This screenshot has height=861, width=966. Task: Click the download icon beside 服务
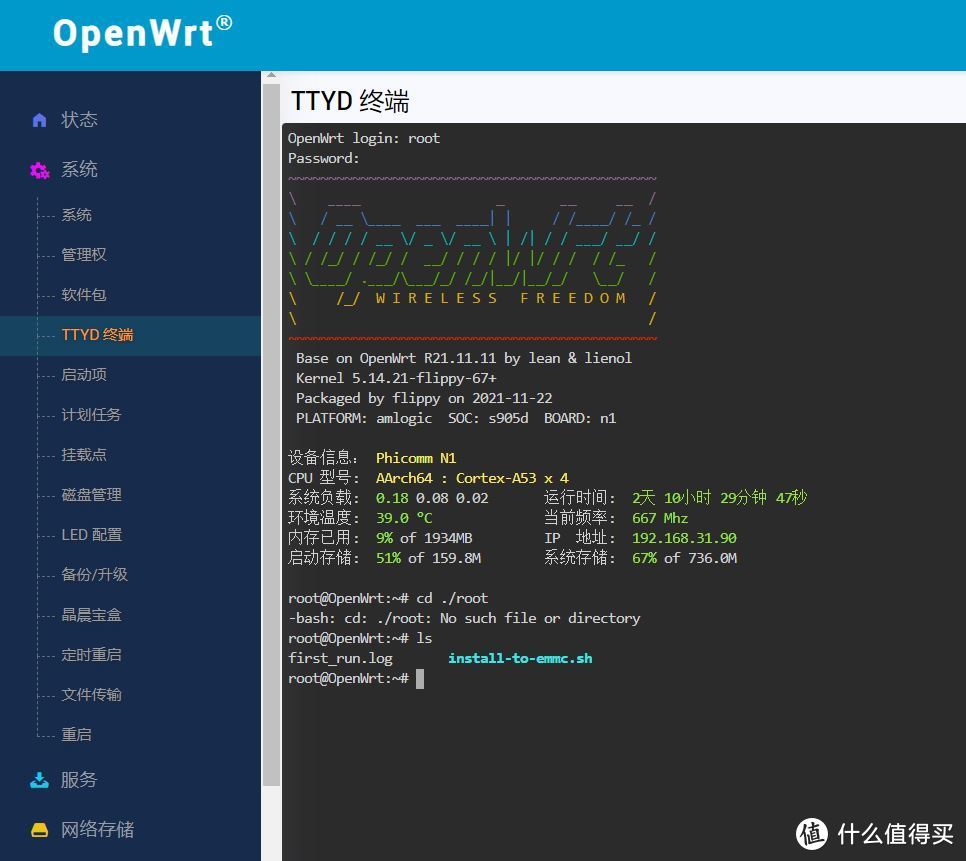(40, 780)
